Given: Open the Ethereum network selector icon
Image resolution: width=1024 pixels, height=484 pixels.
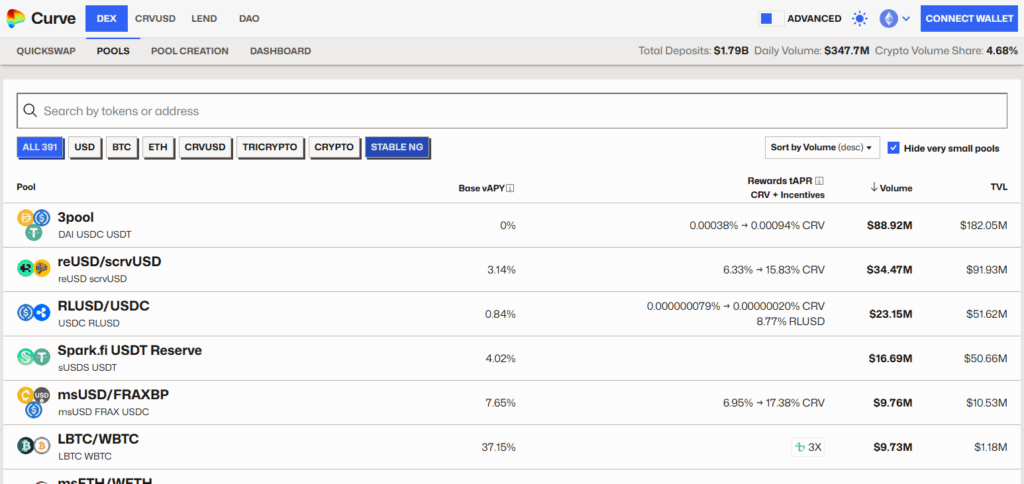Looking at the screenshot, I should point(888,18).
